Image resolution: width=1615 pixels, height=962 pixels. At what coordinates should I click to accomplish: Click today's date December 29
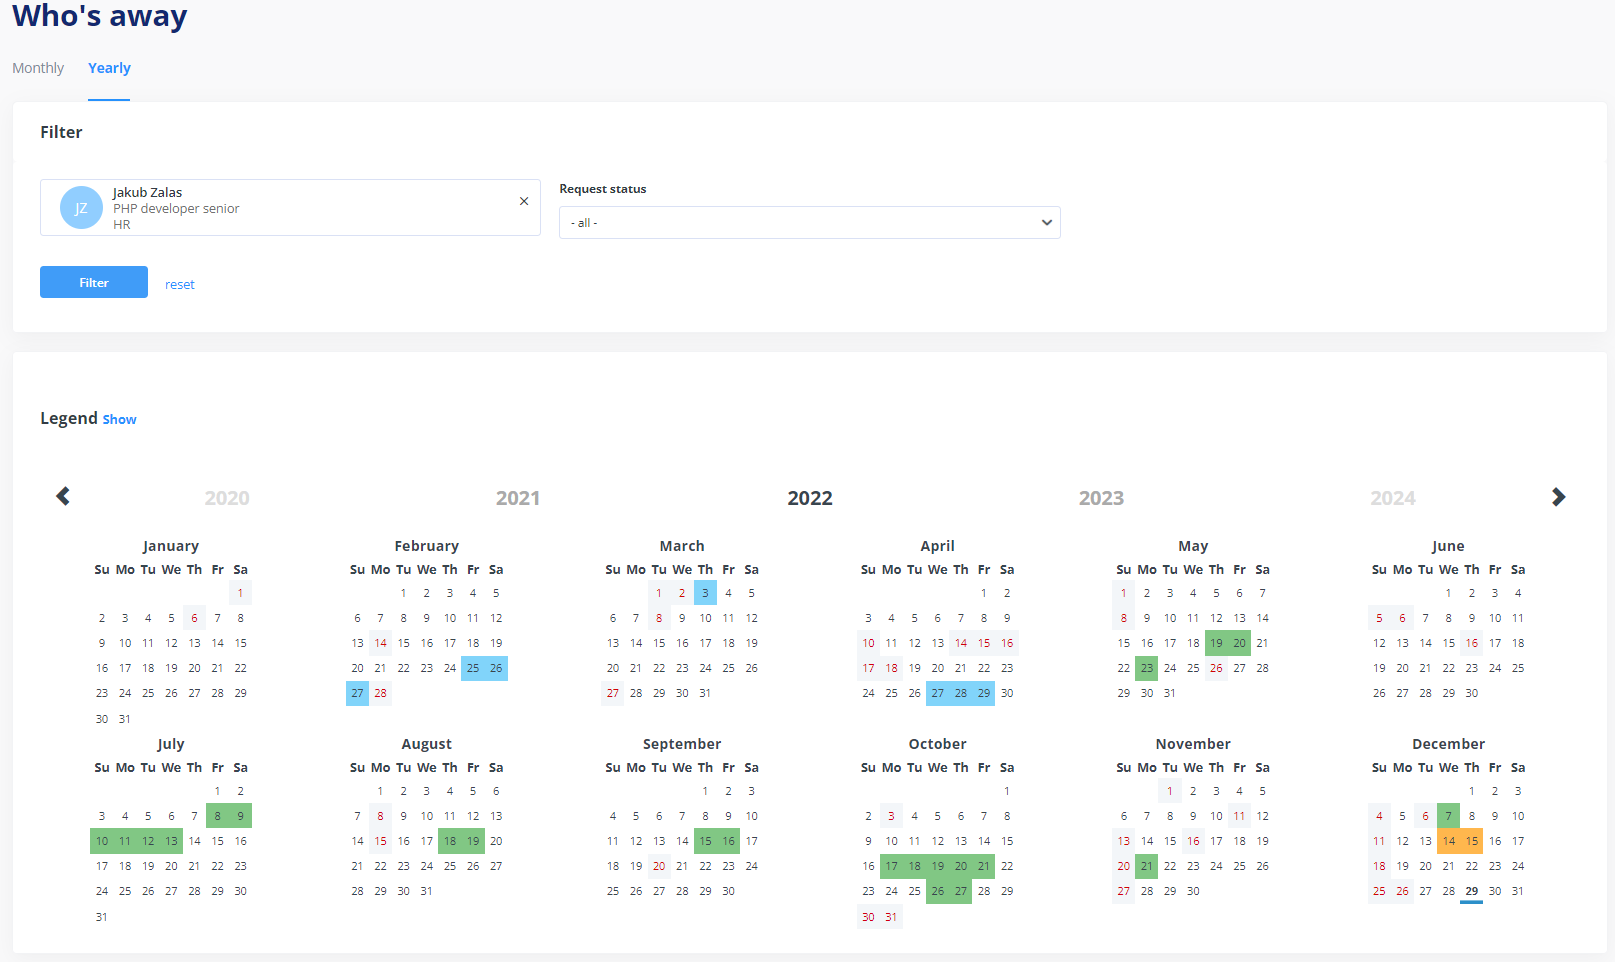tap(1471, 891)
